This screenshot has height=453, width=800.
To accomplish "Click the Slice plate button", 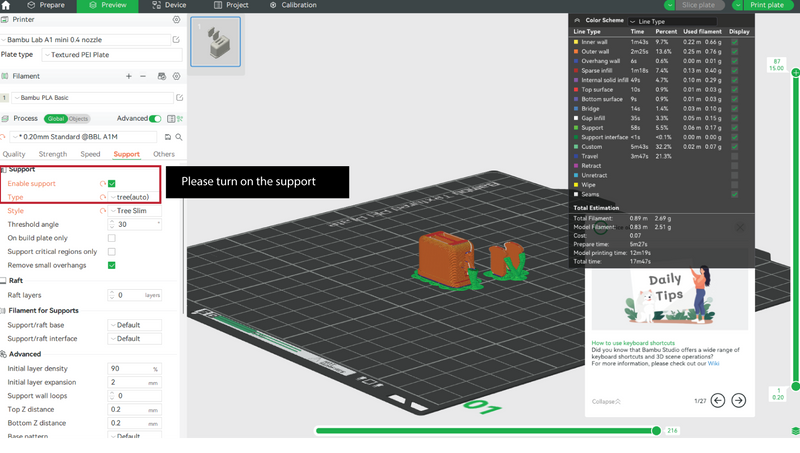I will pos(698,5).
